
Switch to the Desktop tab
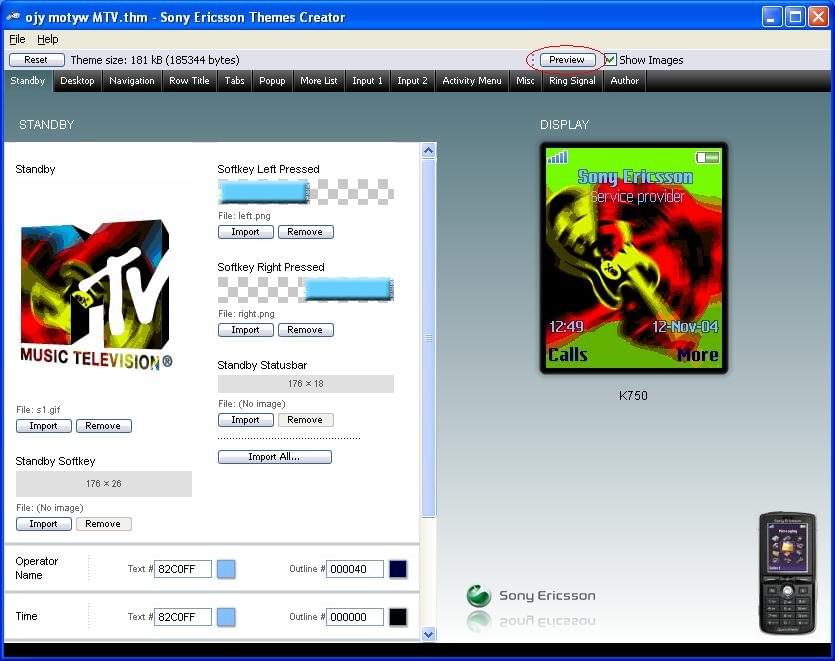pyautogui.click(x=77, y=81)
